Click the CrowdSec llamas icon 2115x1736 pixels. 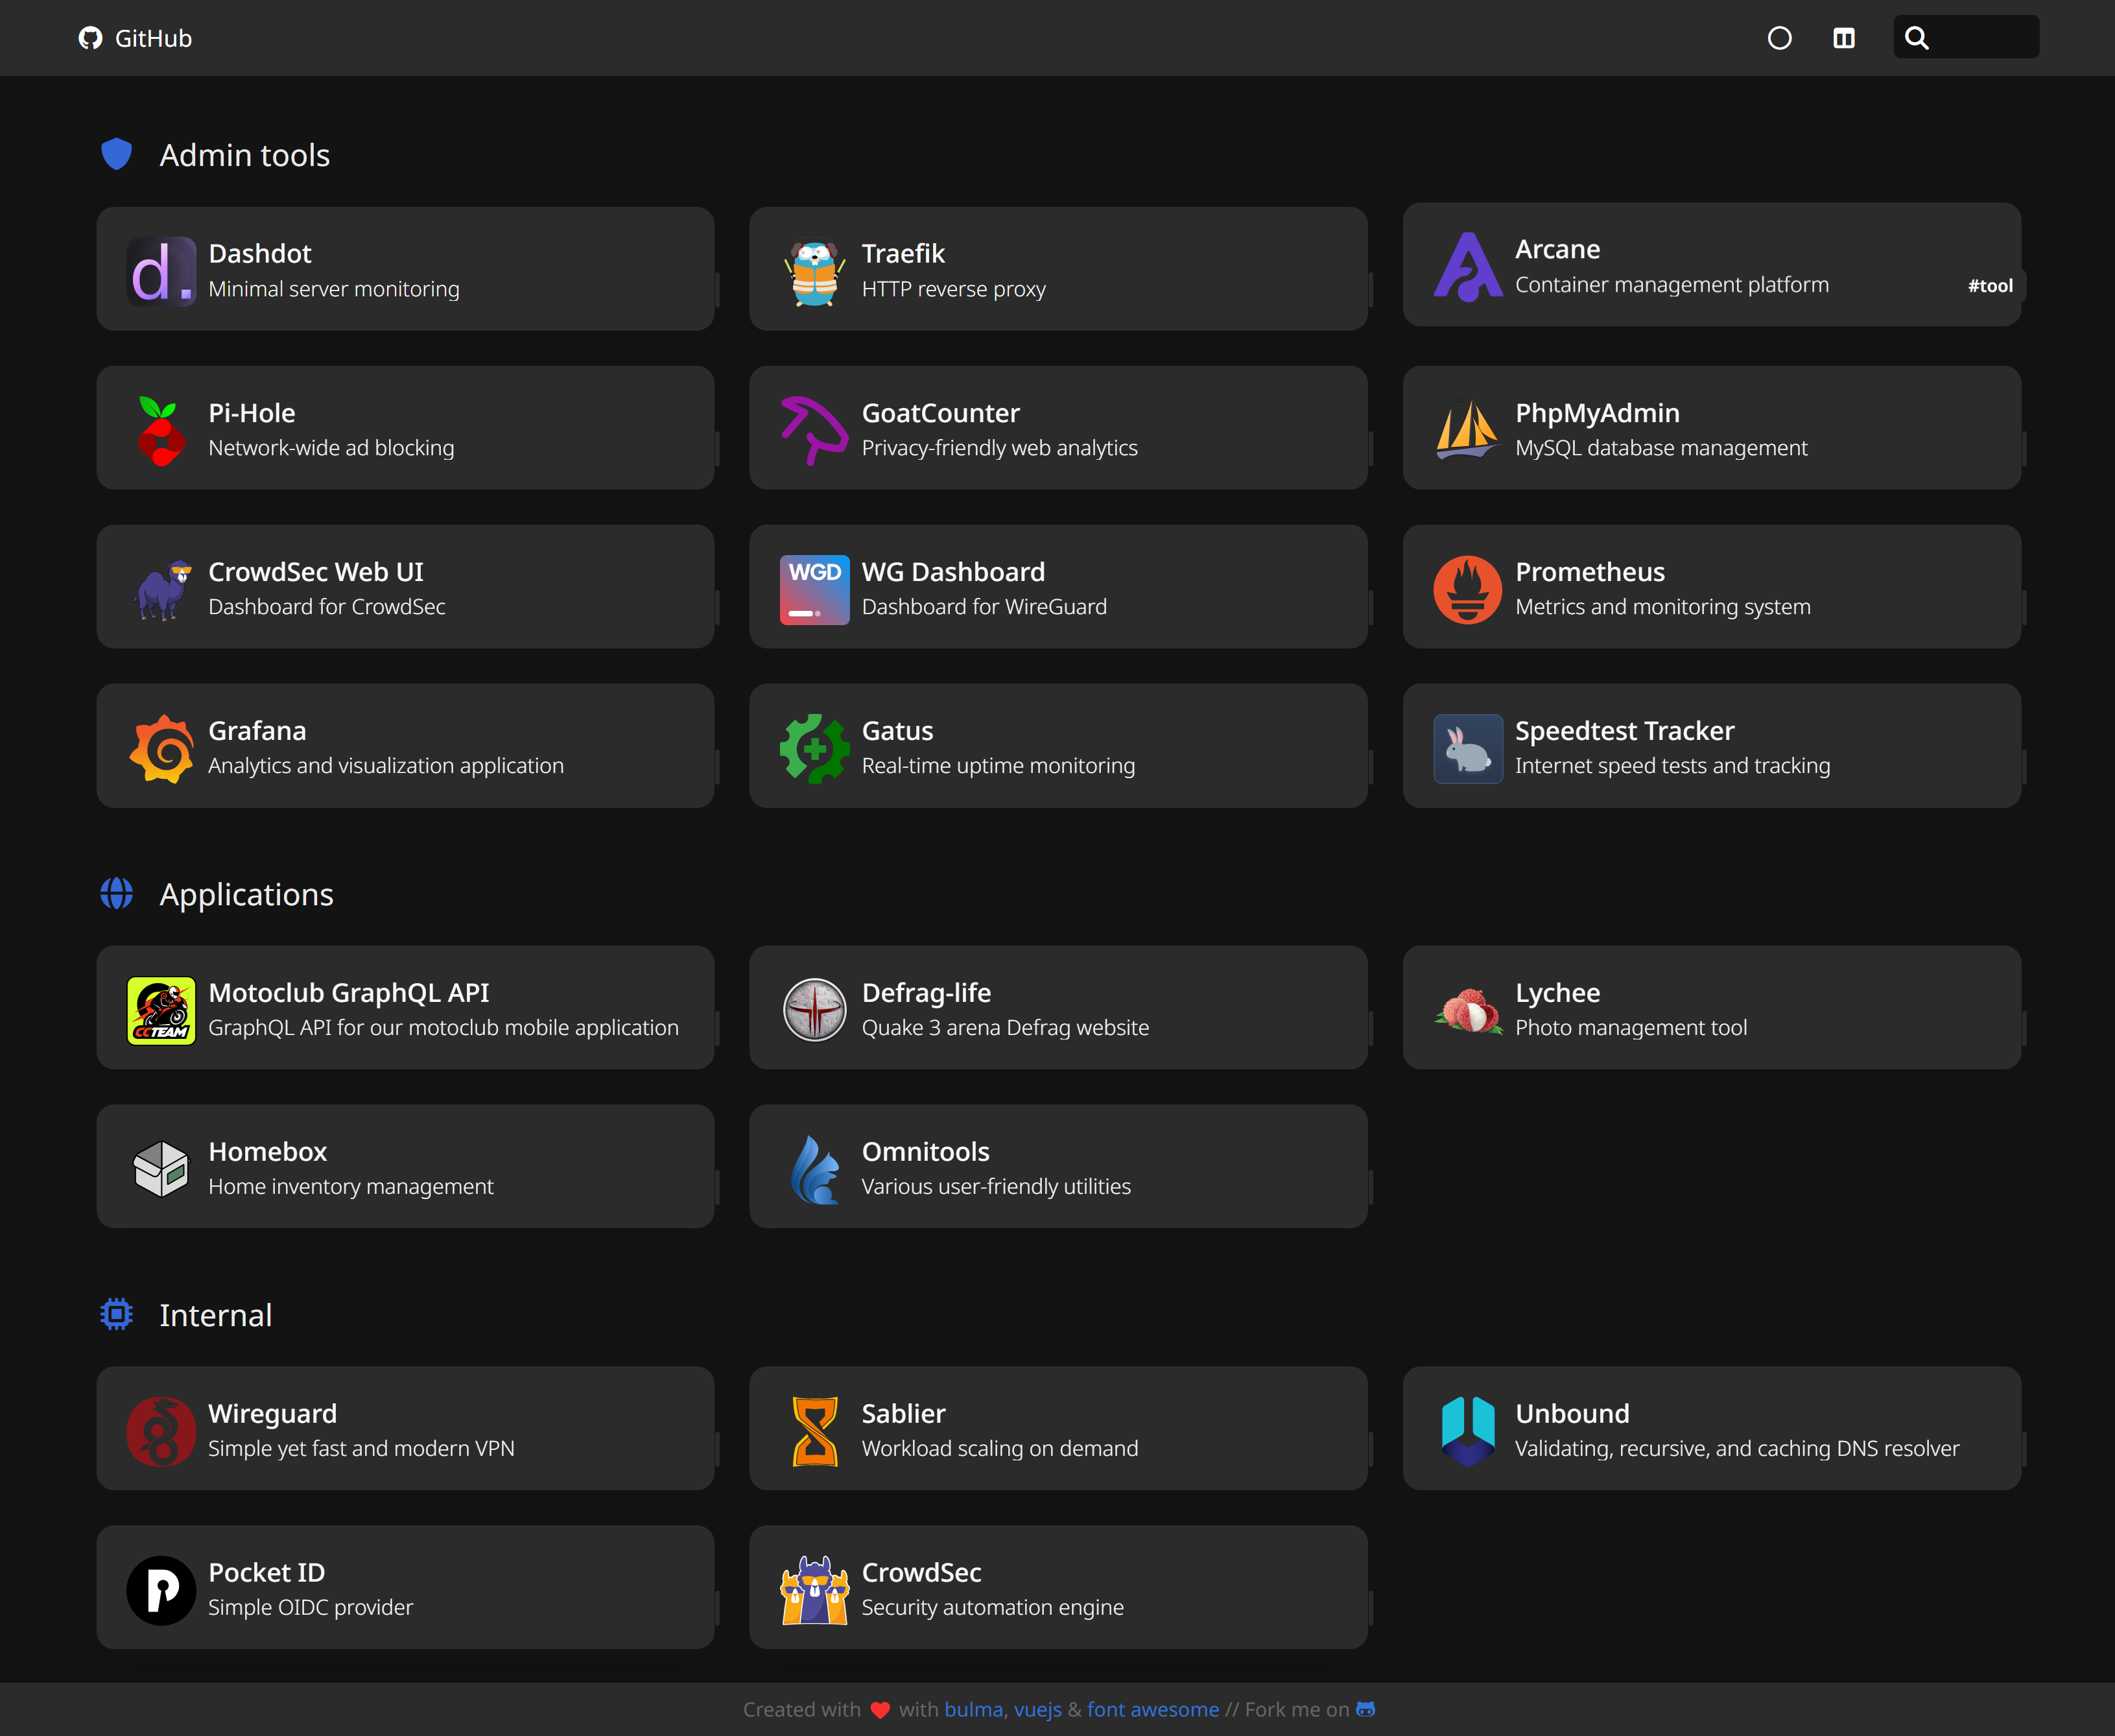pos(814,1590)
